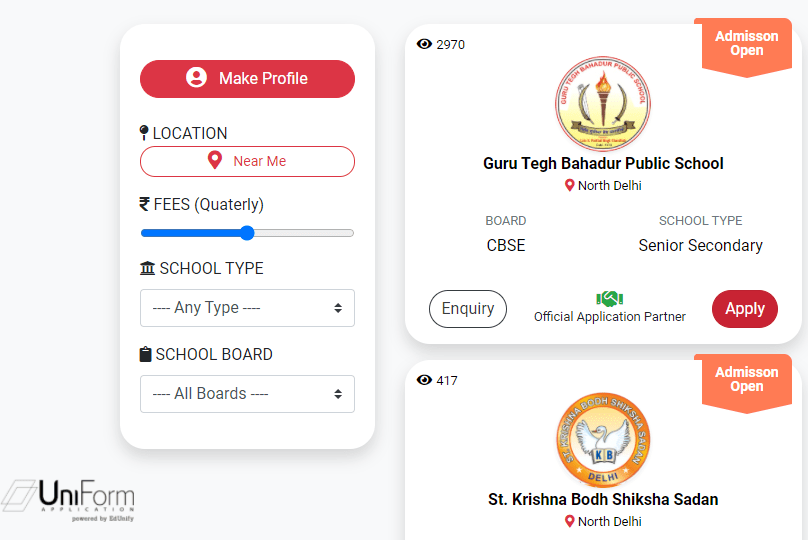This screenshot has height=540, width=808.
Task: Click the arrows on the Any Type selector
Action: [x=338, y=308]
